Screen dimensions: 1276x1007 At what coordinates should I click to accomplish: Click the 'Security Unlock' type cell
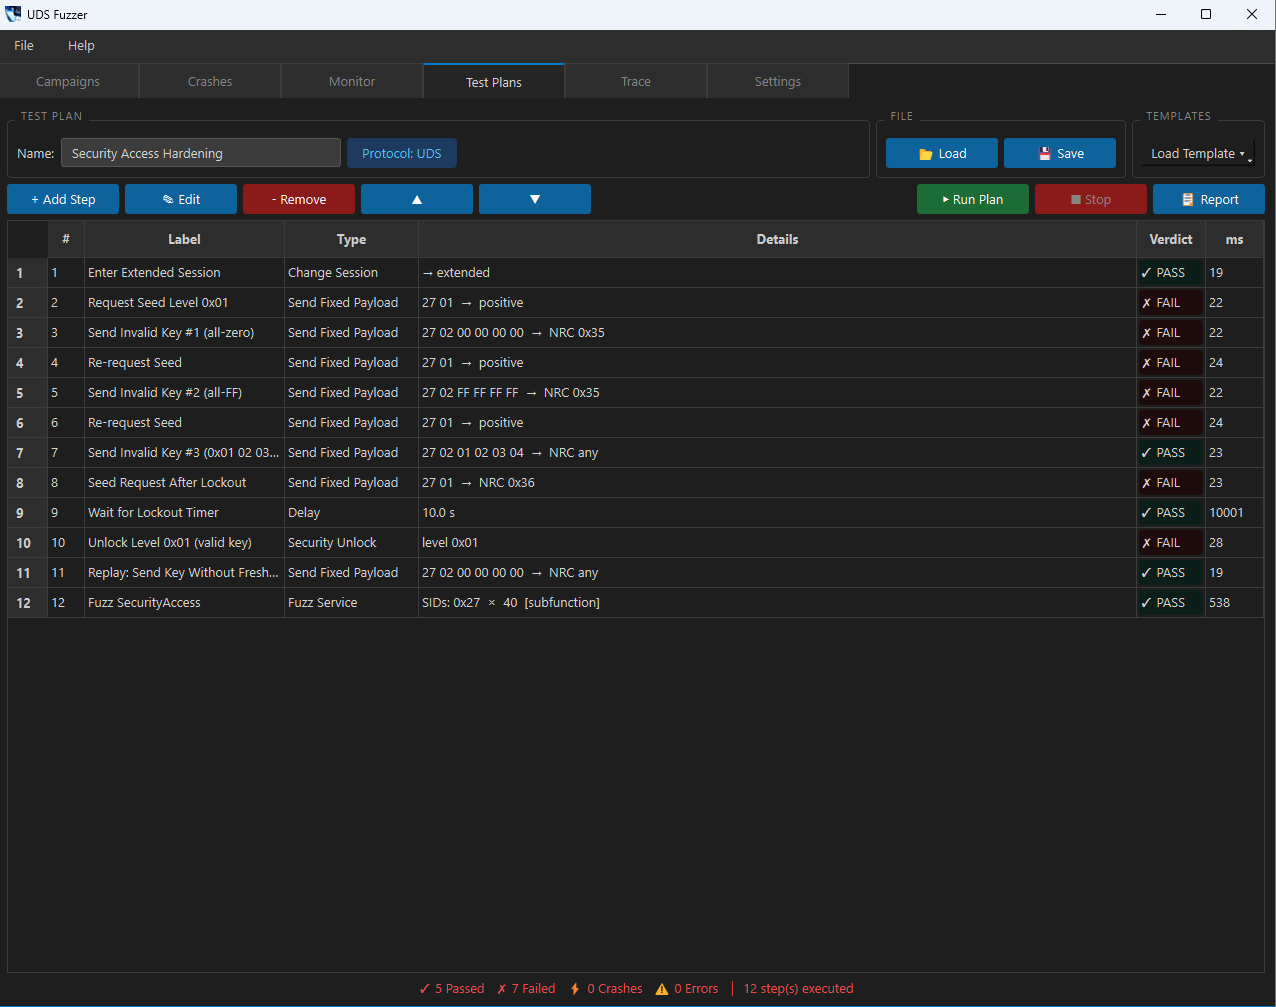(x=351, y=542)
